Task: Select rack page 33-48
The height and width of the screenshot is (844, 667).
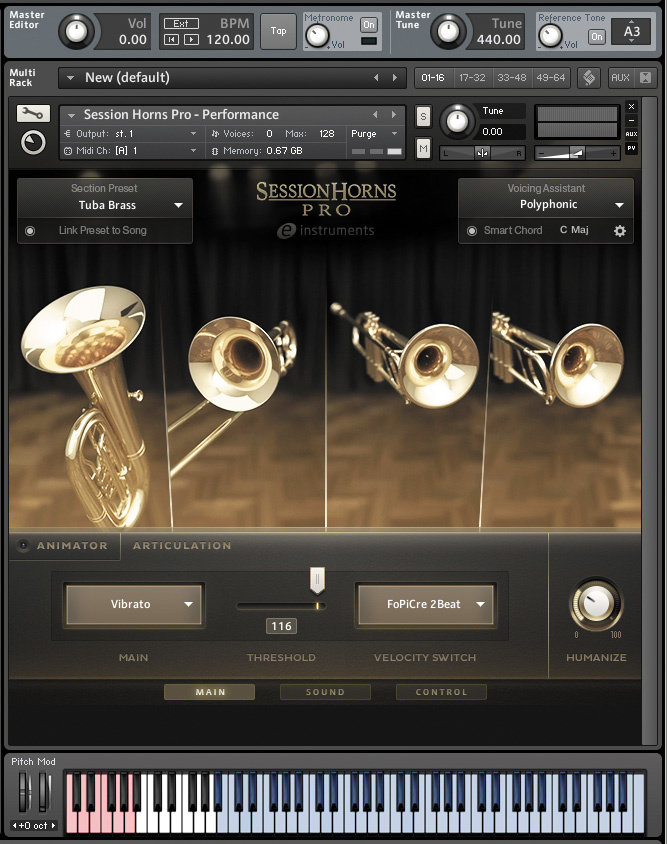Action: tap(511, 78)
